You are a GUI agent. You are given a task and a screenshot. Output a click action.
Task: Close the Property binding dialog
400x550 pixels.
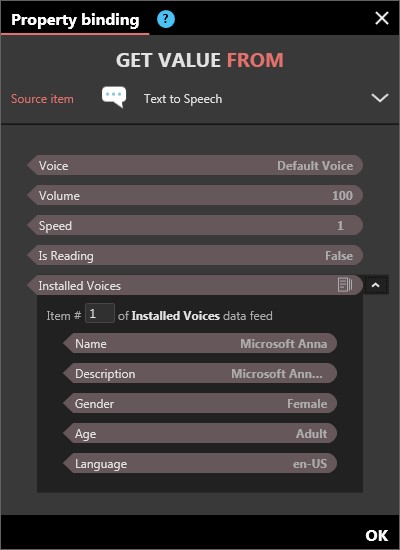pyautogui.click(x=382, y=18)
